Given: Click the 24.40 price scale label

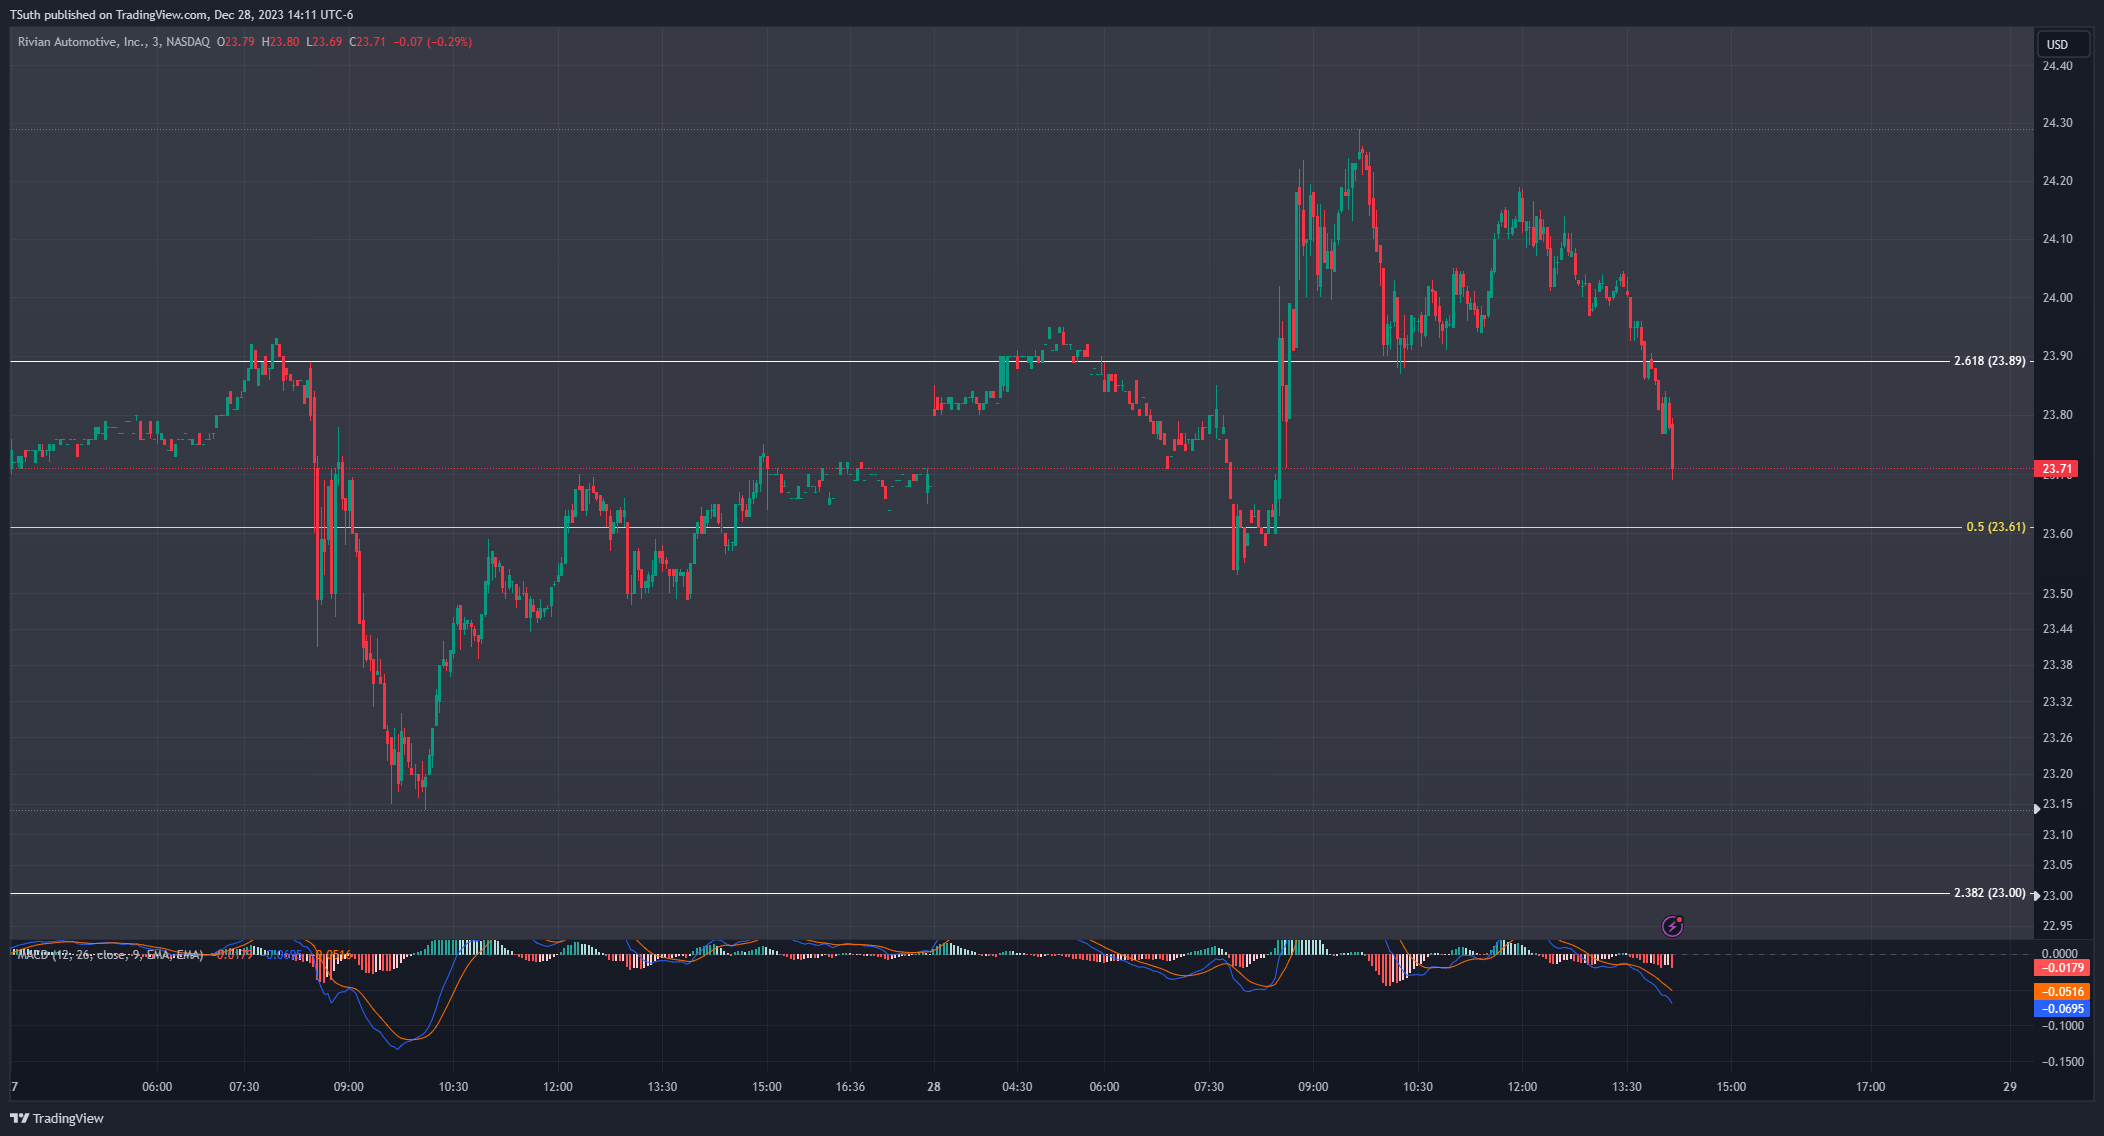Looking at the screenshot, I should pyautogui.click(x=2057, y=66).
